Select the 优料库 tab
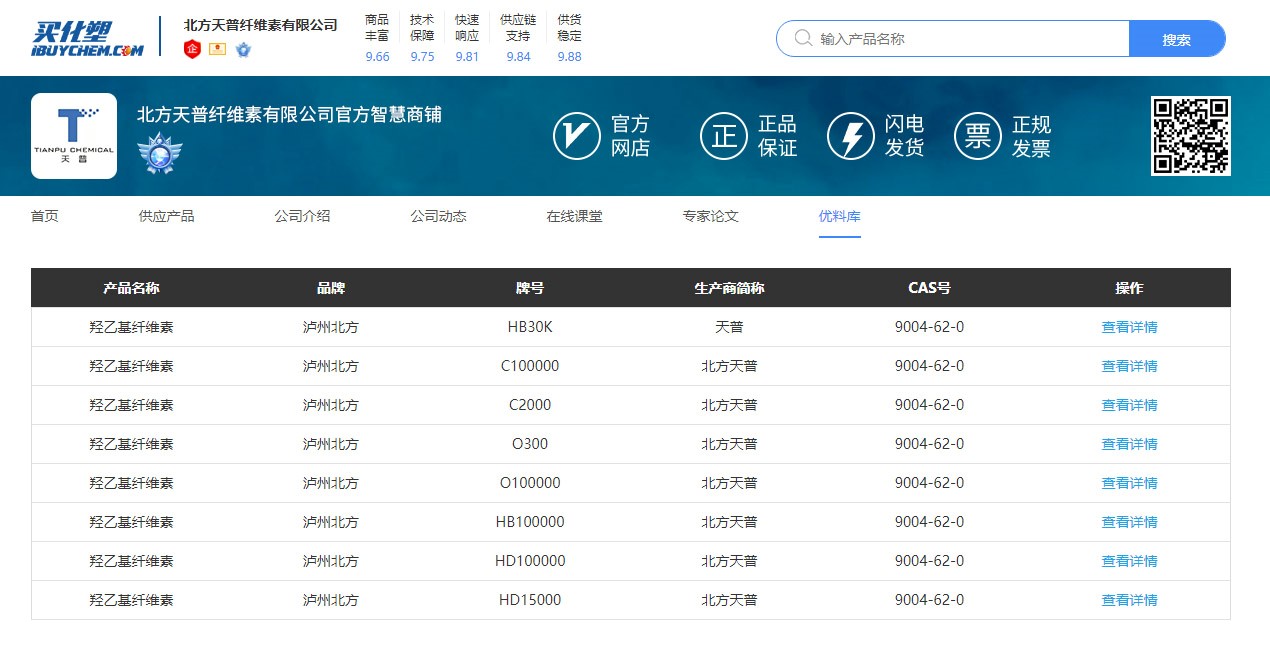Viewport: 1270px width, 647px height. click(840, 216)
